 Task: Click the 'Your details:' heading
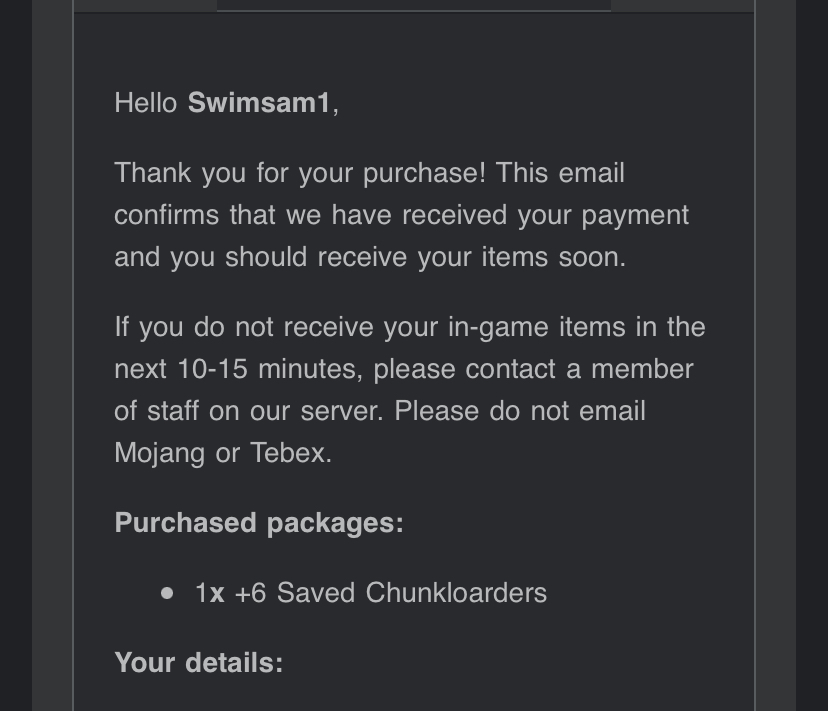point(199,663)
